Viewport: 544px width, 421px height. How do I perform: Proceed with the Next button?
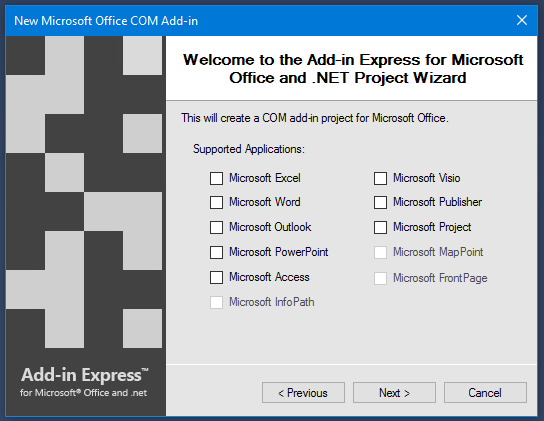[x=394, y=393]
